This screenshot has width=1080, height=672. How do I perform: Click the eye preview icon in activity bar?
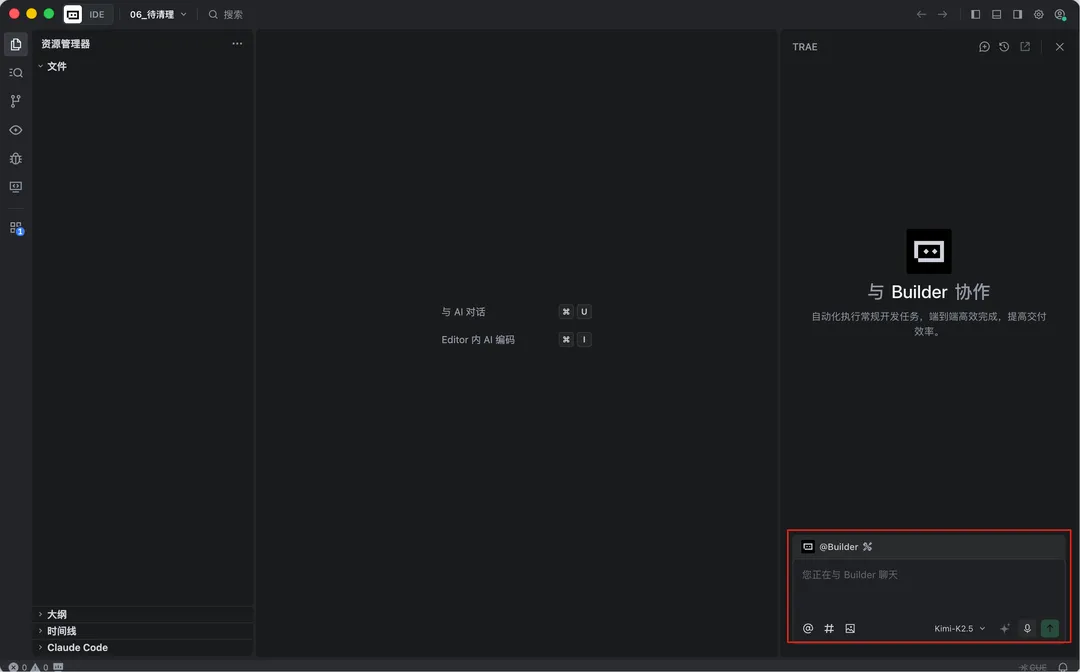[16, 130]
